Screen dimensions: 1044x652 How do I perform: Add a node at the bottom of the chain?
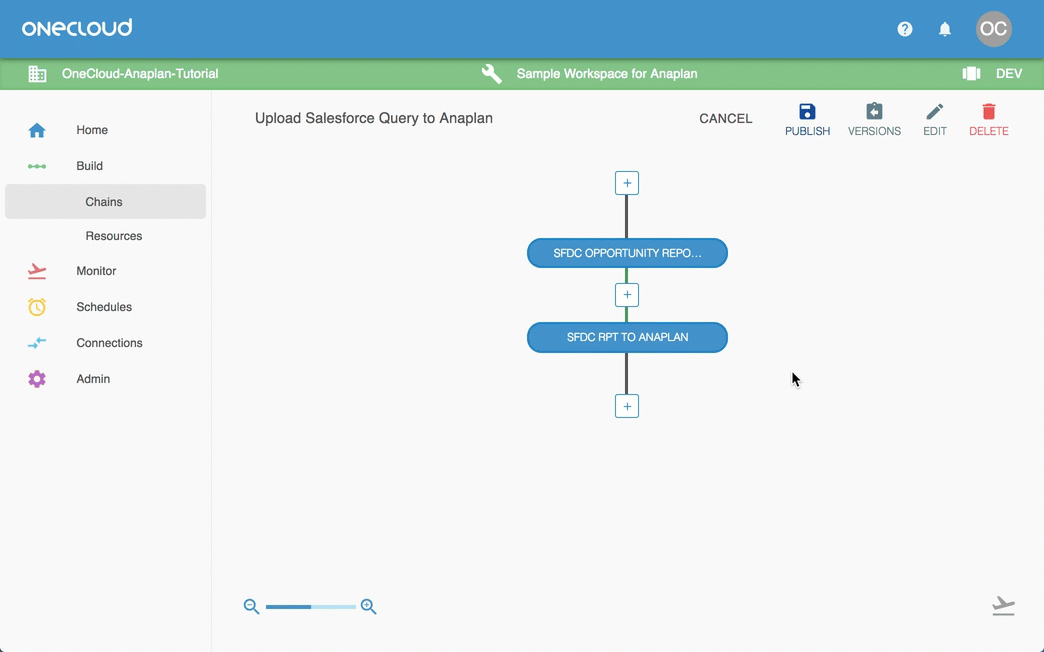[x=627, y=406]
